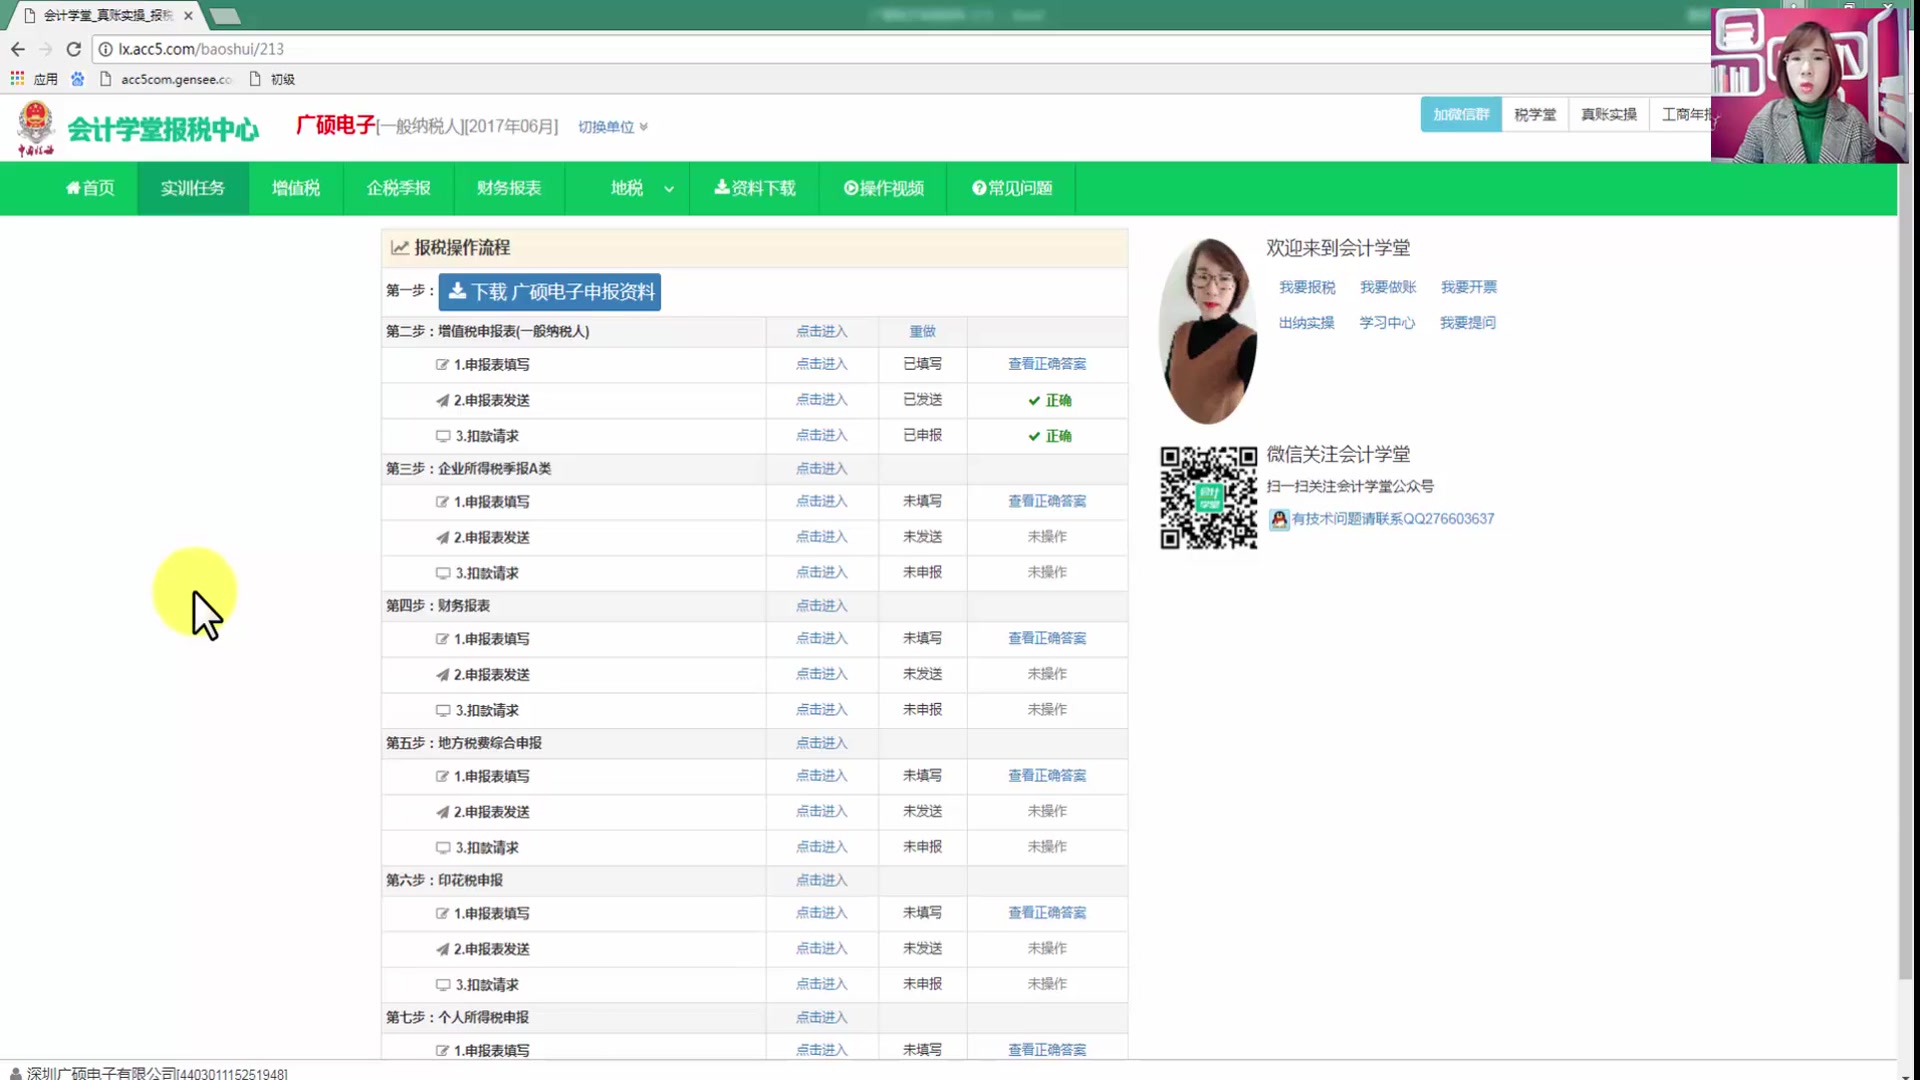Screen dimensions: 1920x1080
Task: Open the 学习中心 quick link
Action: pos(1387,322)
